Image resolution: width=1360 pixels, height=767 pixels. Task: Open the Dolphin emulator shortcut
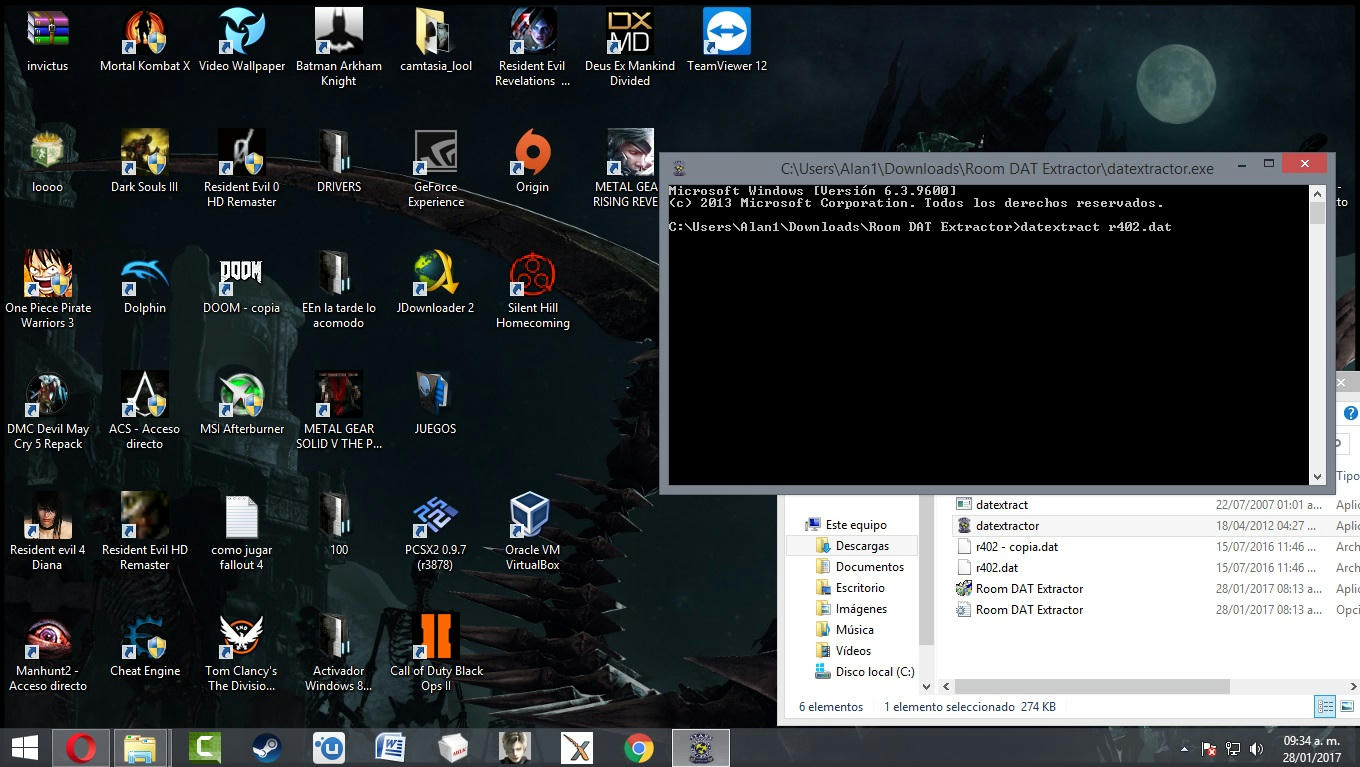click(145, 283)
